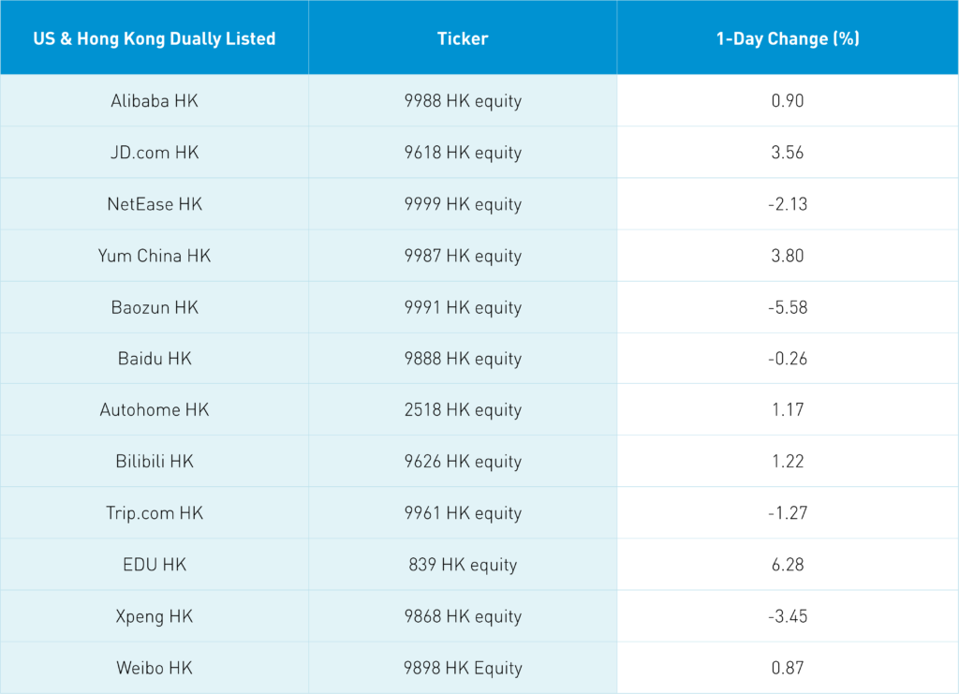Select ticker '2518 HK equity'
This screenshot has height=694, width=959.
[x=462, y=410]
